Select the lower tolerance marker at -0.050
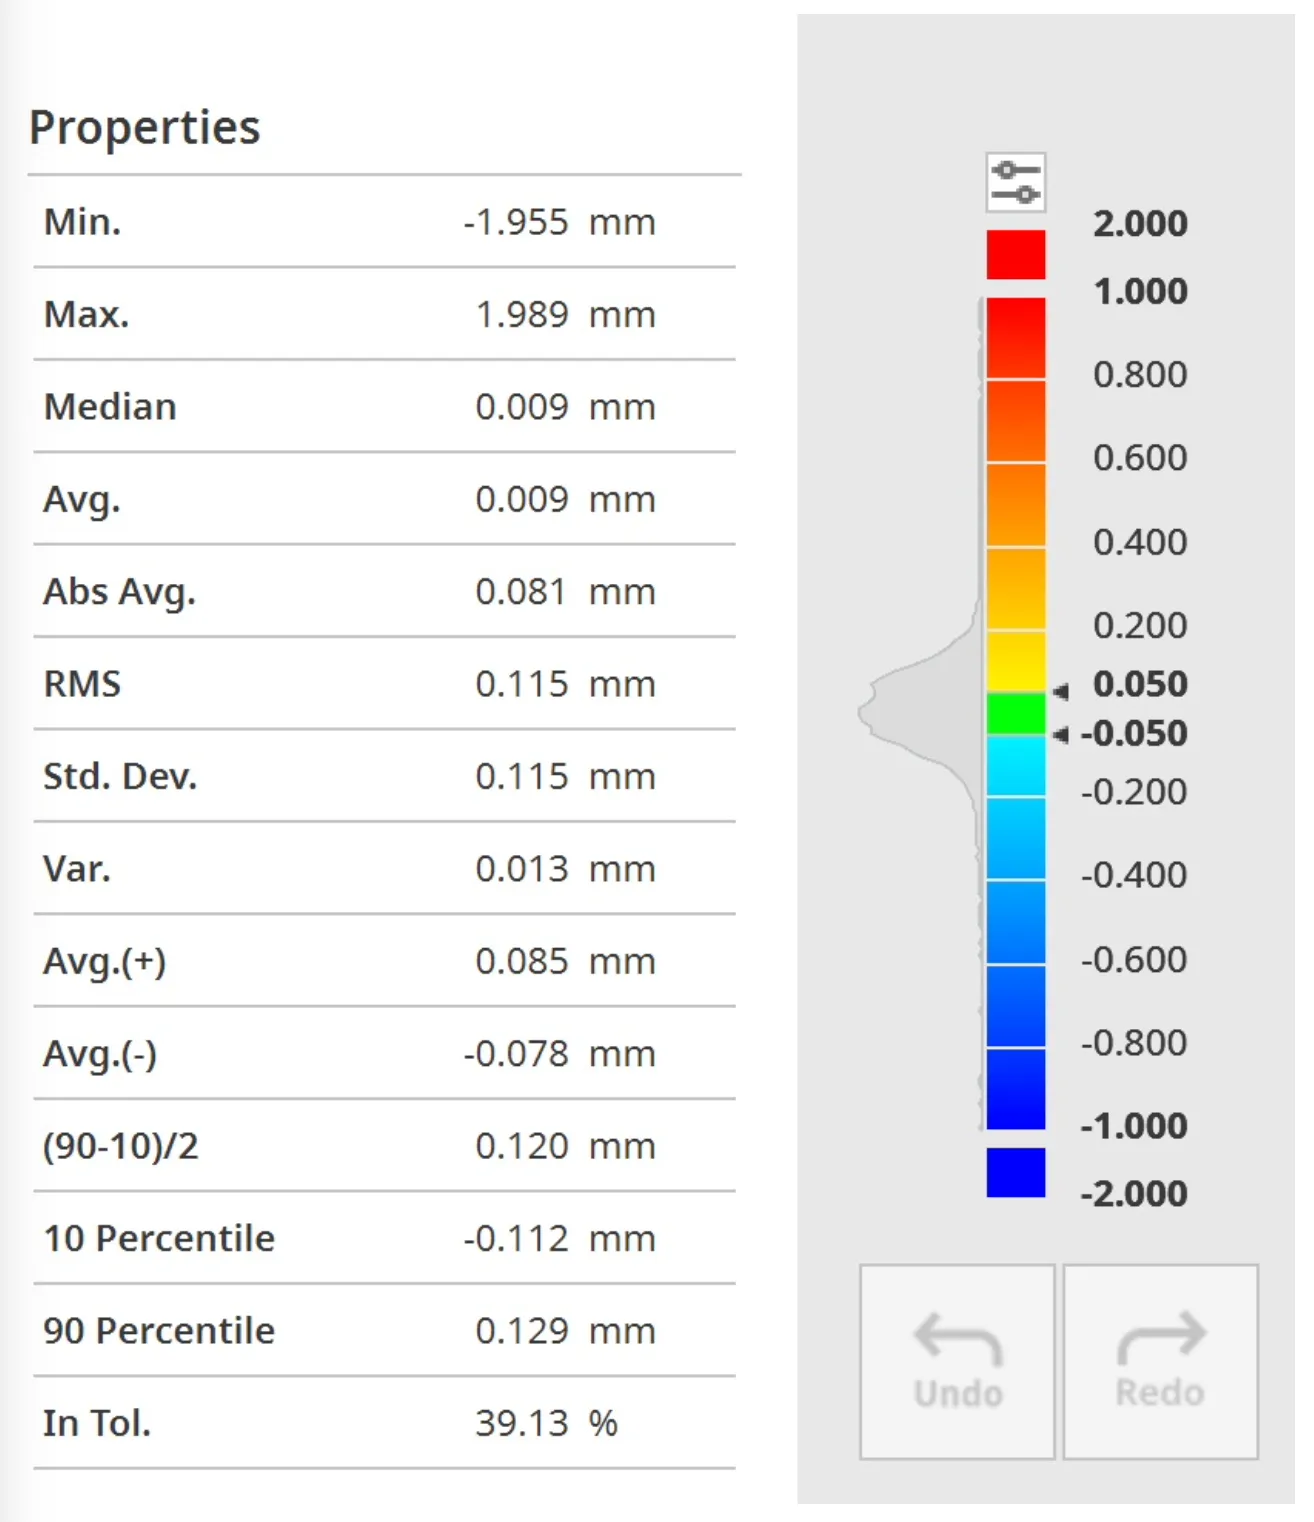The image size is (1314, 1522). tap(1061, 735)
